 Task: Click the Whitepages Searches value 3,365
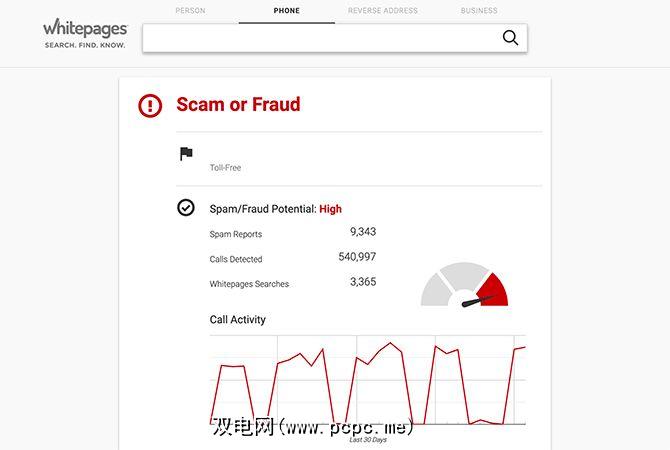pyautogui.click(x=362, y=282)
